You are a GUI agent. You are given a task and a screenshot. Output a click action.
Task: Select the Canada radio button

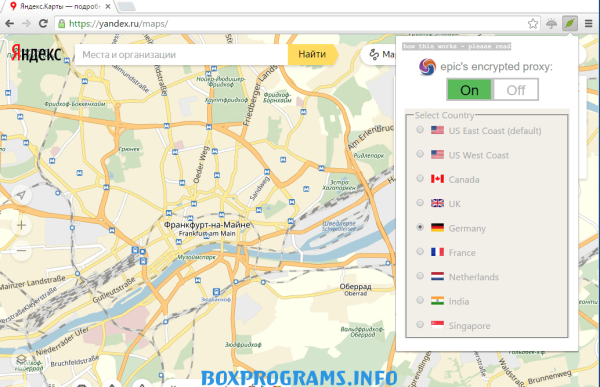click(x=420, y=178)
